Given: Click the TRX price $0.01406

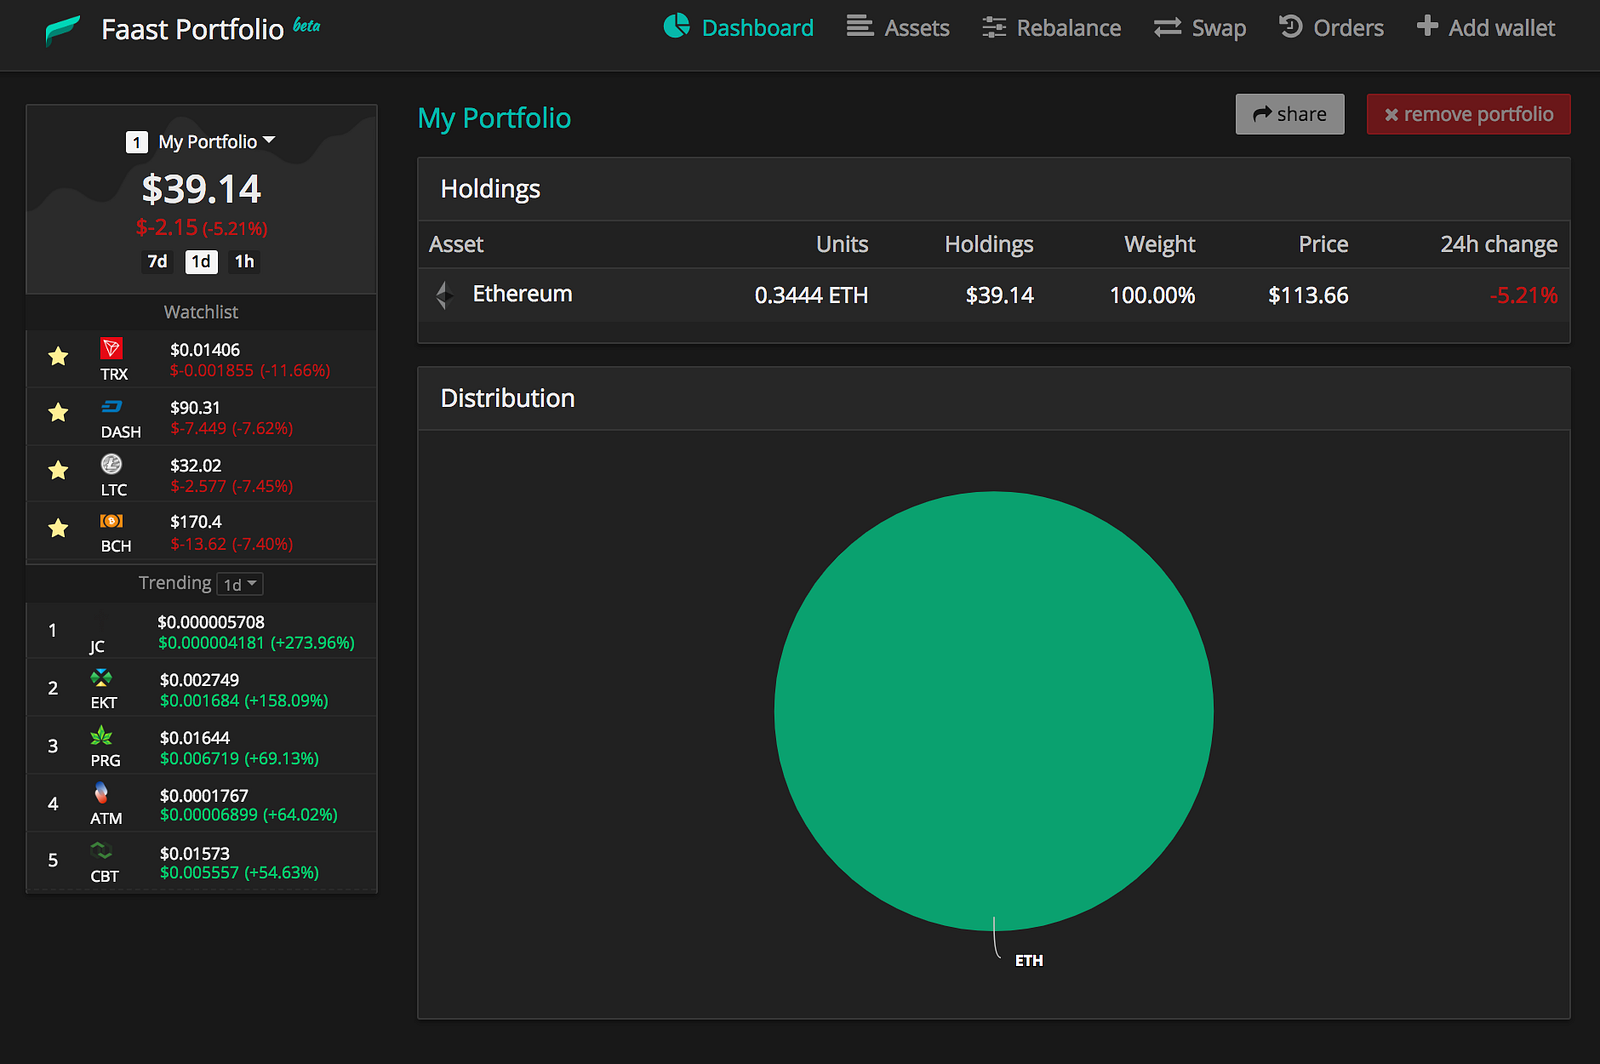Looking at the screenshot, I should (x=205, y=350).
